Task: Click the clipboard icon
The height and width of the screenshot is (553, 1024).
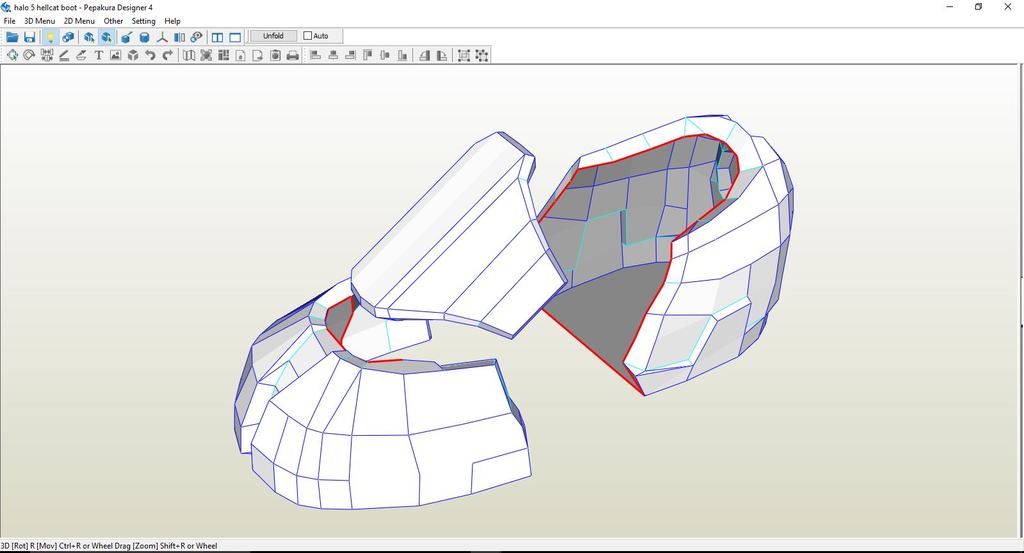Action: coord(275,55)
